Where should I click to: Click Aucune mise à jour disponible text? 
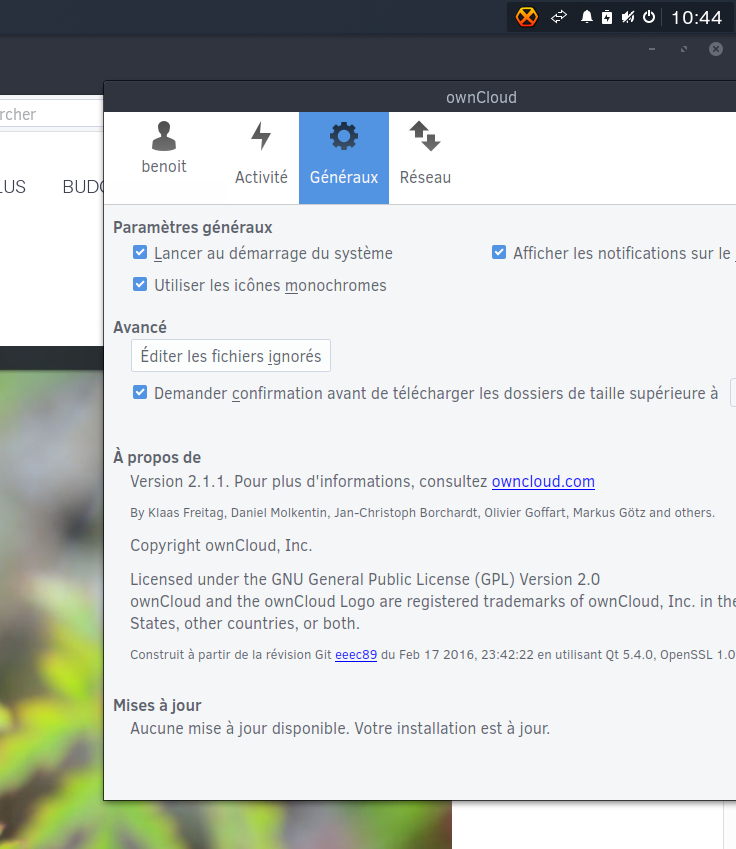coord(340,728)
